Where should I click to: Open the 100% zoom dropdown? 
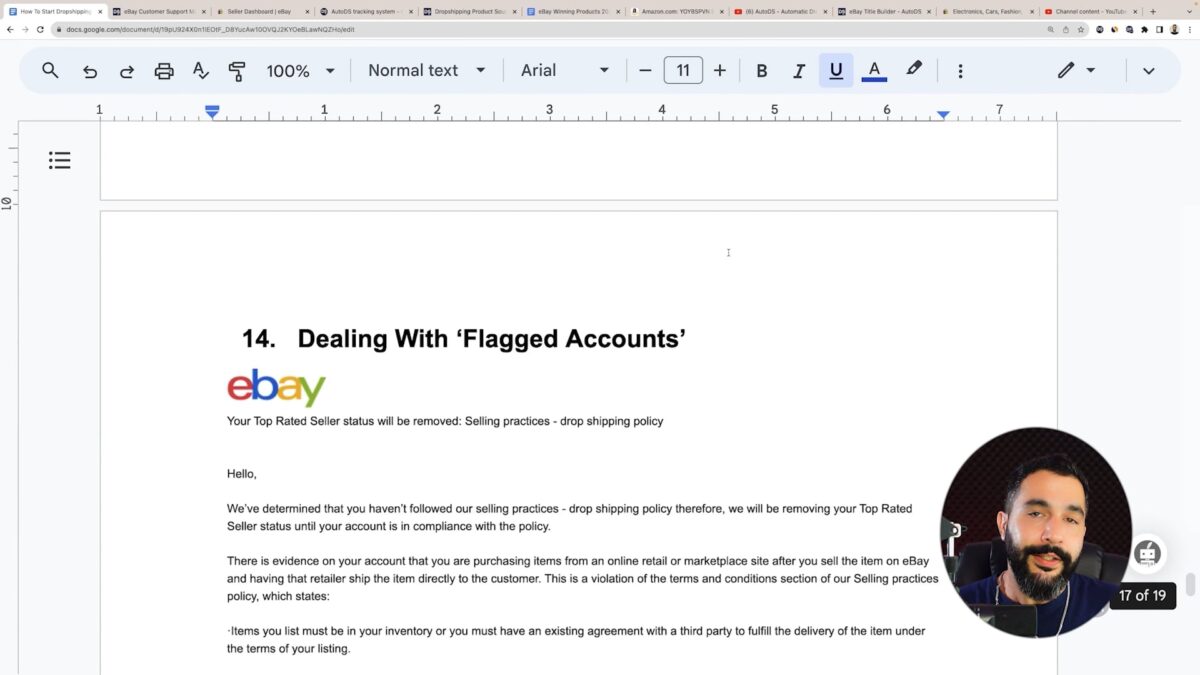(x=300, y=71)
